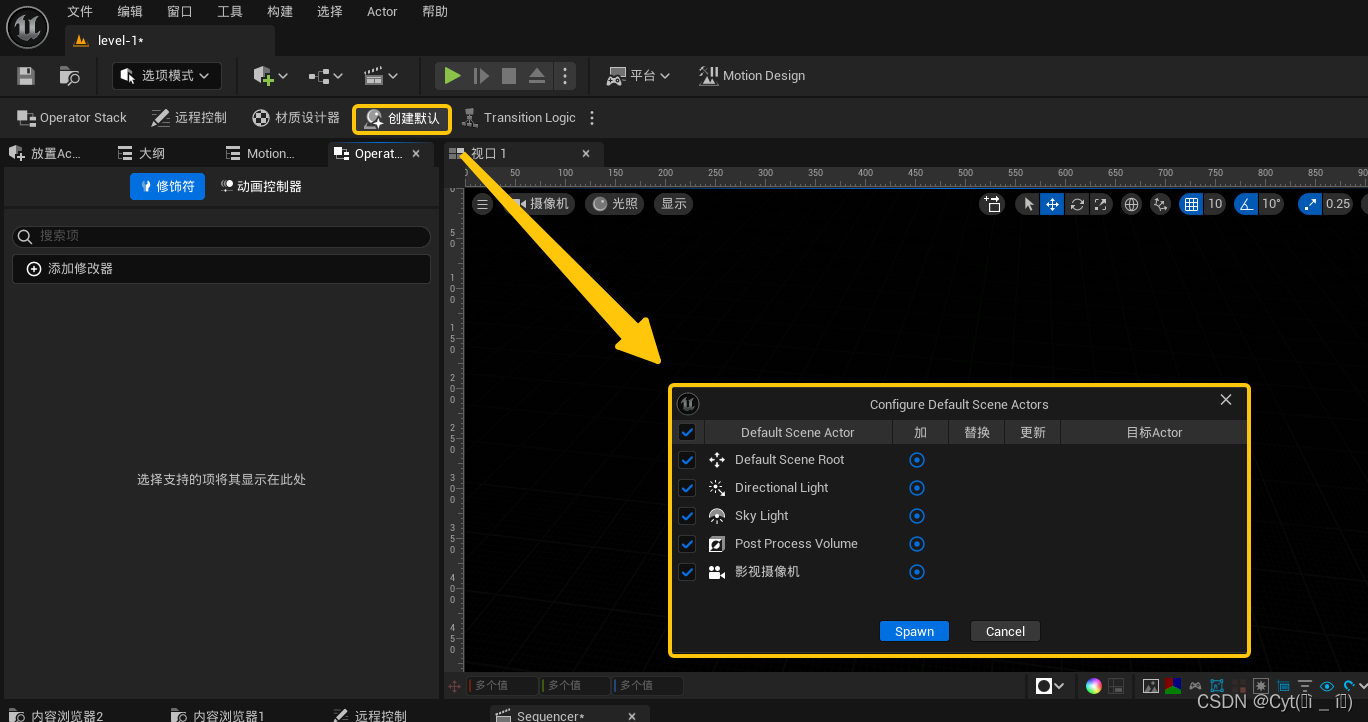Viewport: 1368px width, 722px height.
Task: Toggle grid snapping icon
Action: click(x=1191, y=204)
